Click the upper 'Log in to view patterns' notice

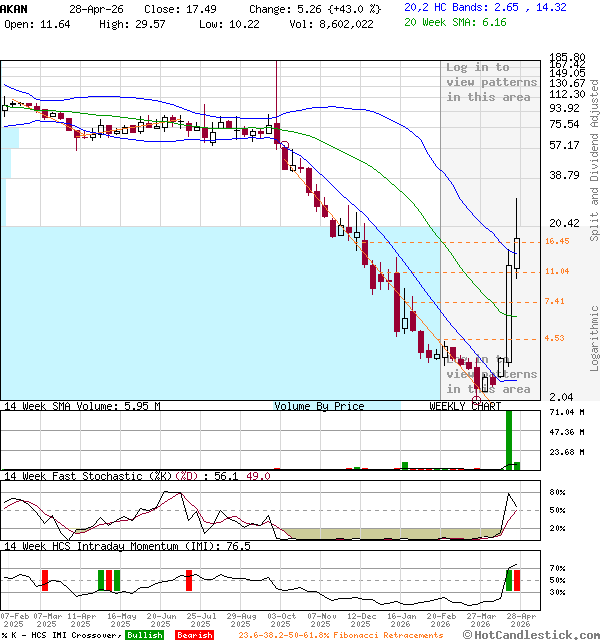click(x=491, y=82)
